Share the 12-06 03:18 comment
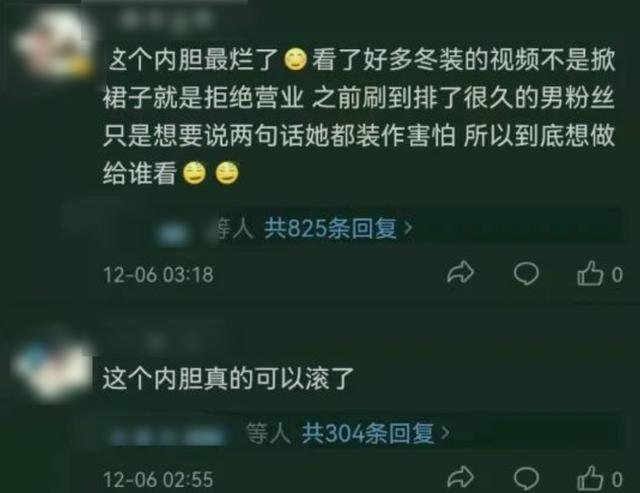 tap(460, 273)
